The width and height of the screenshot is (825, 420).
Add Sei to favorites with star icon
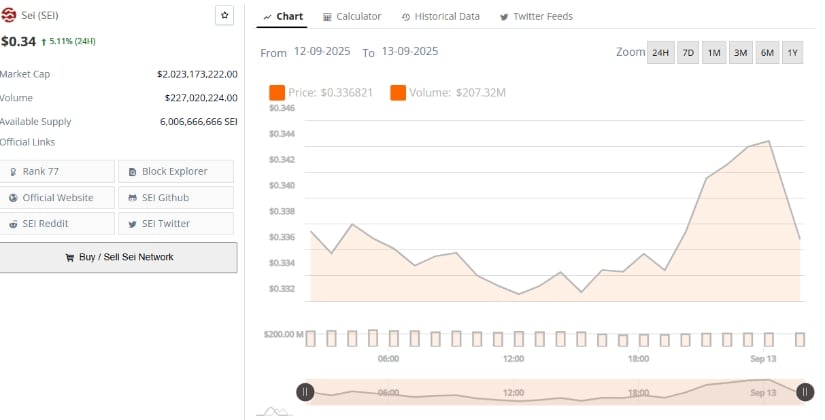[x=225, y=15]
